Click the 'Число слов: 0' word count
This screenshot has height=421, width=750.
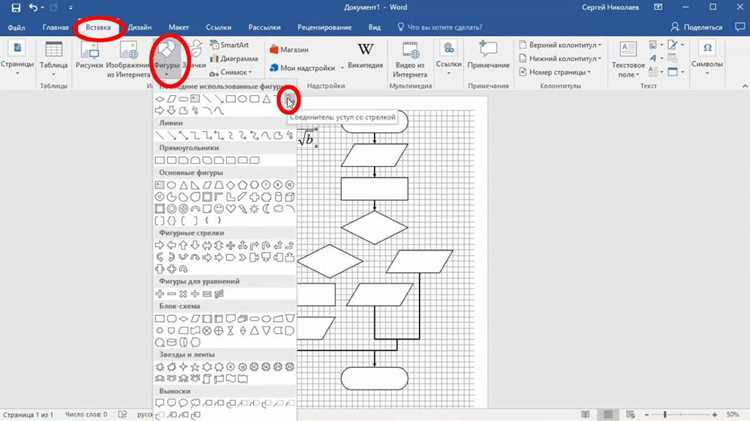pos(86,414)
